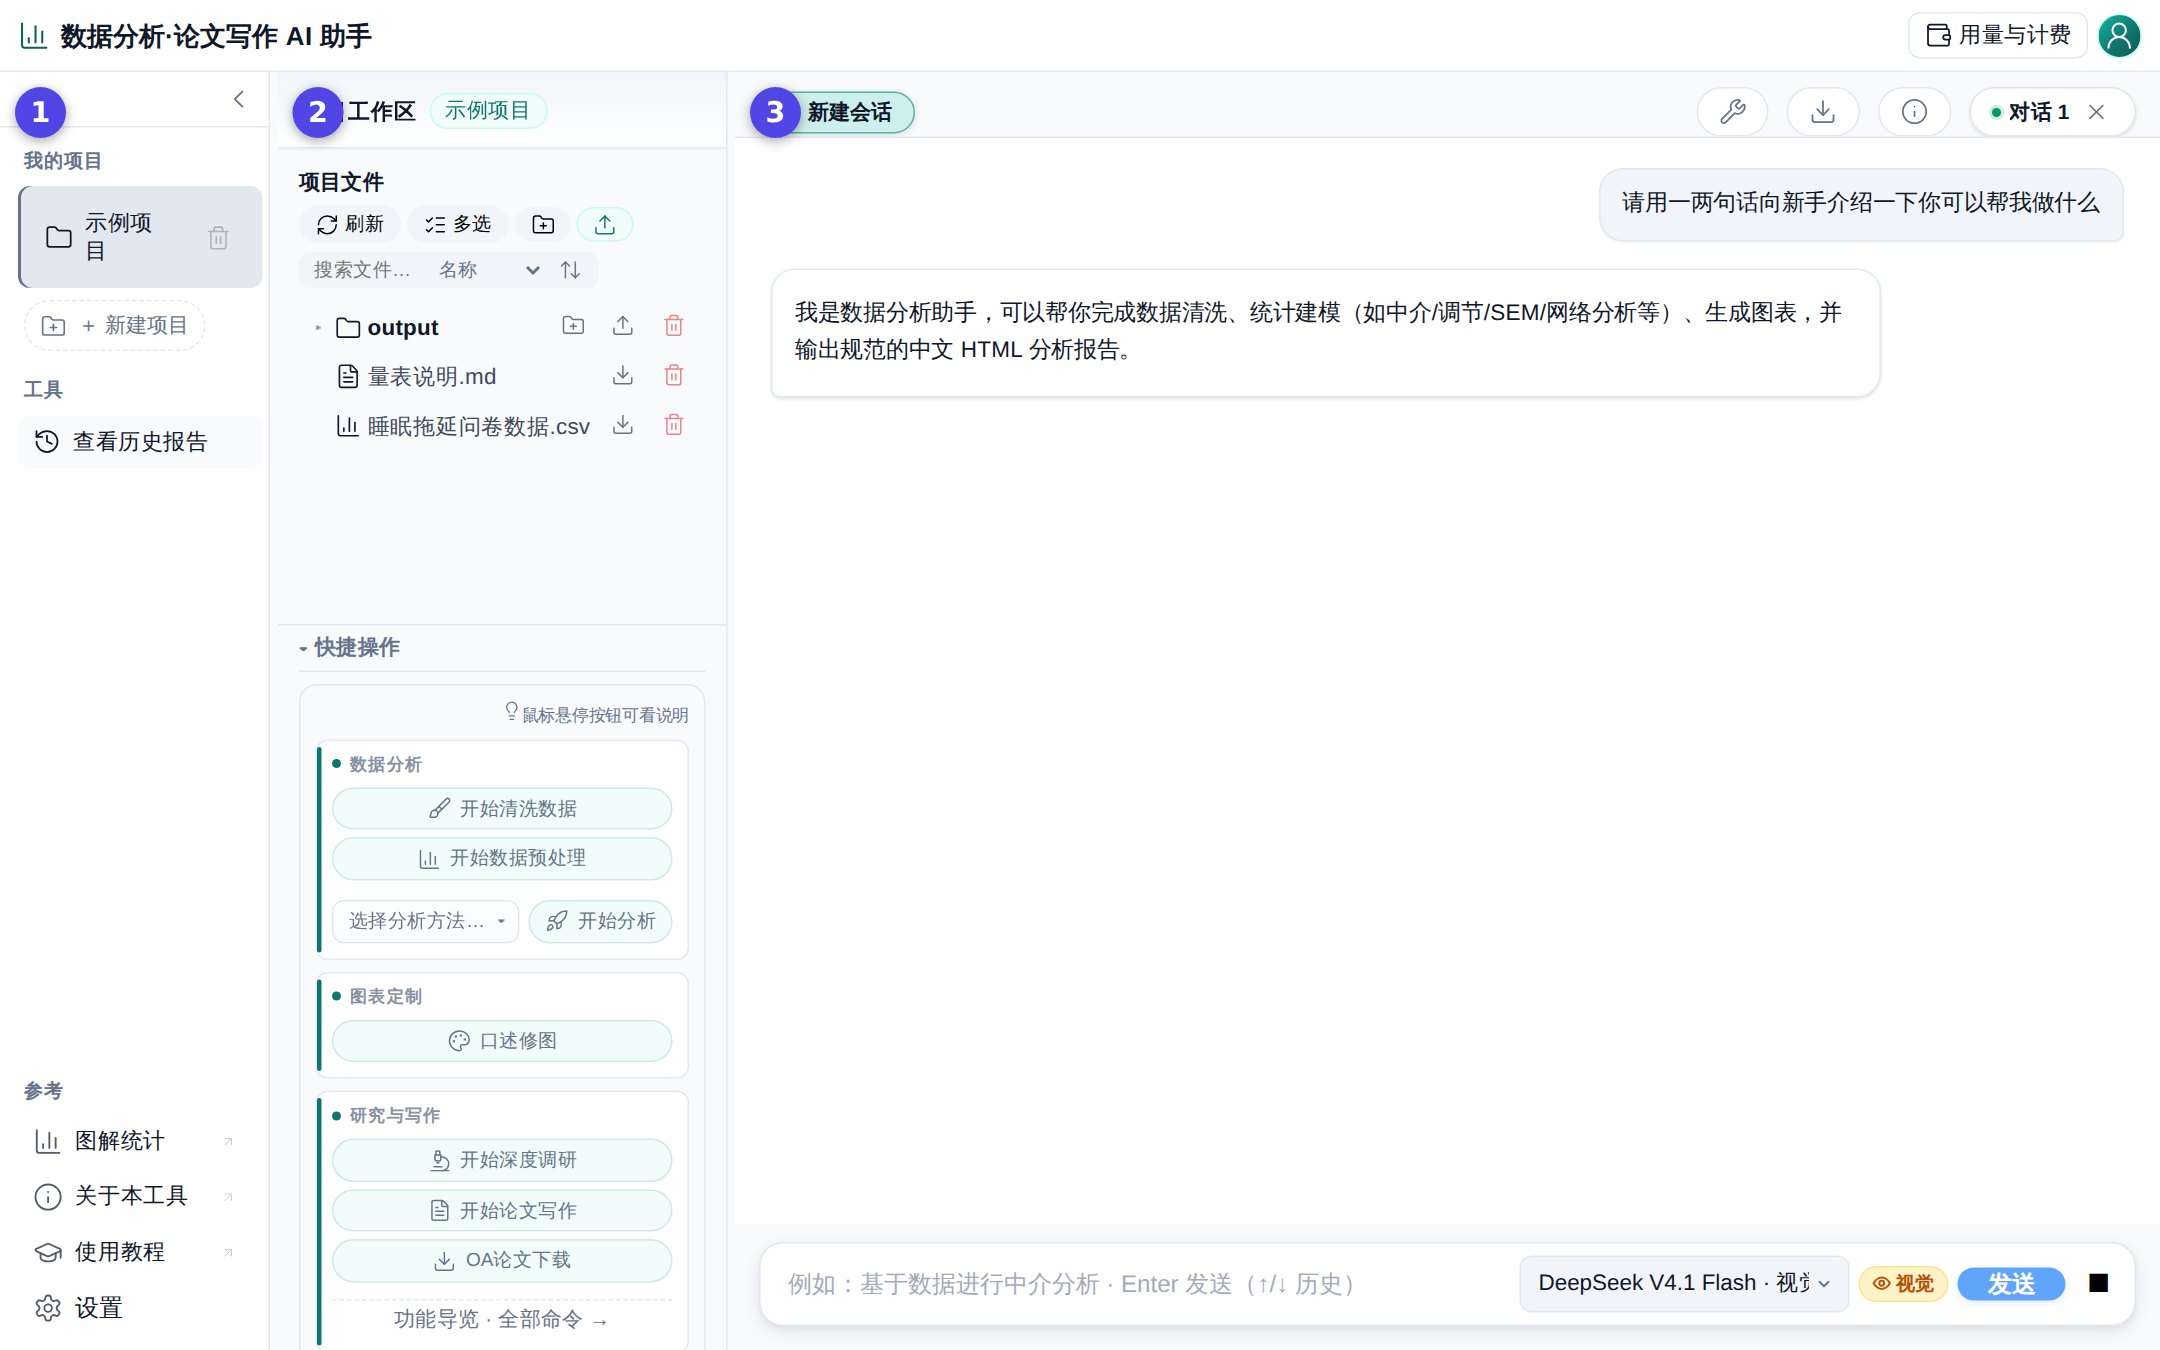Open the wrench tools icon in chat header
The width and height of the screenshot is (2160, 1350).
coord(1733,111)
